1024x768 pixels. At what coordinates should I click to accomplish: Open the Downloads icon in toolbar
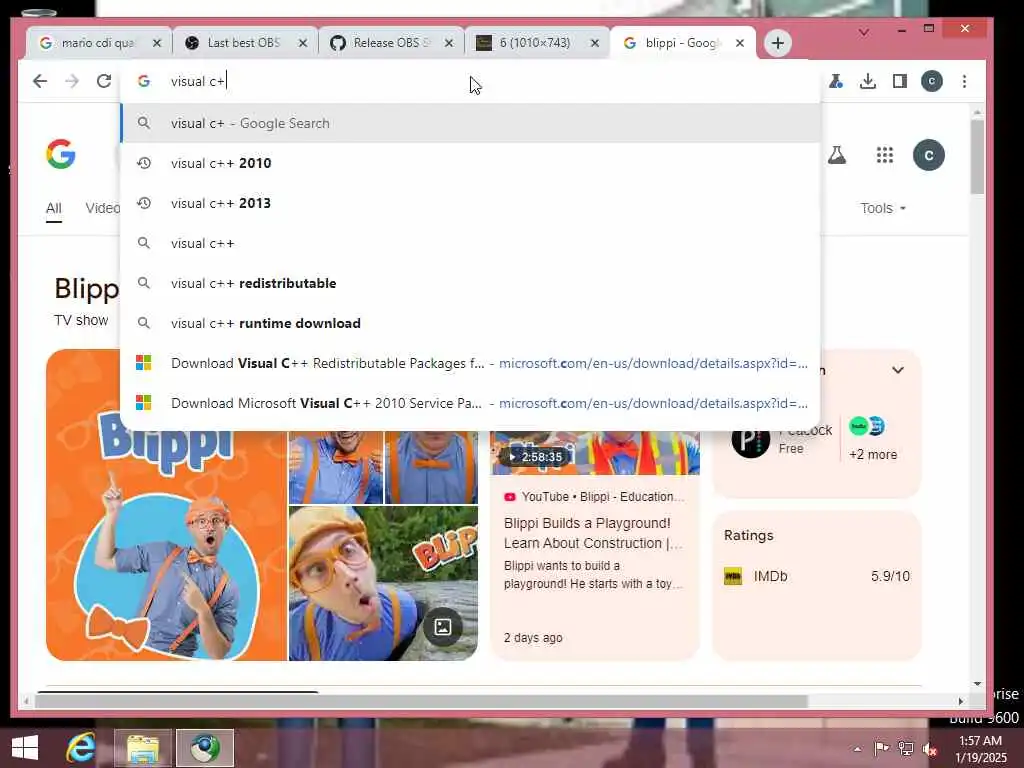pos(867,81)
